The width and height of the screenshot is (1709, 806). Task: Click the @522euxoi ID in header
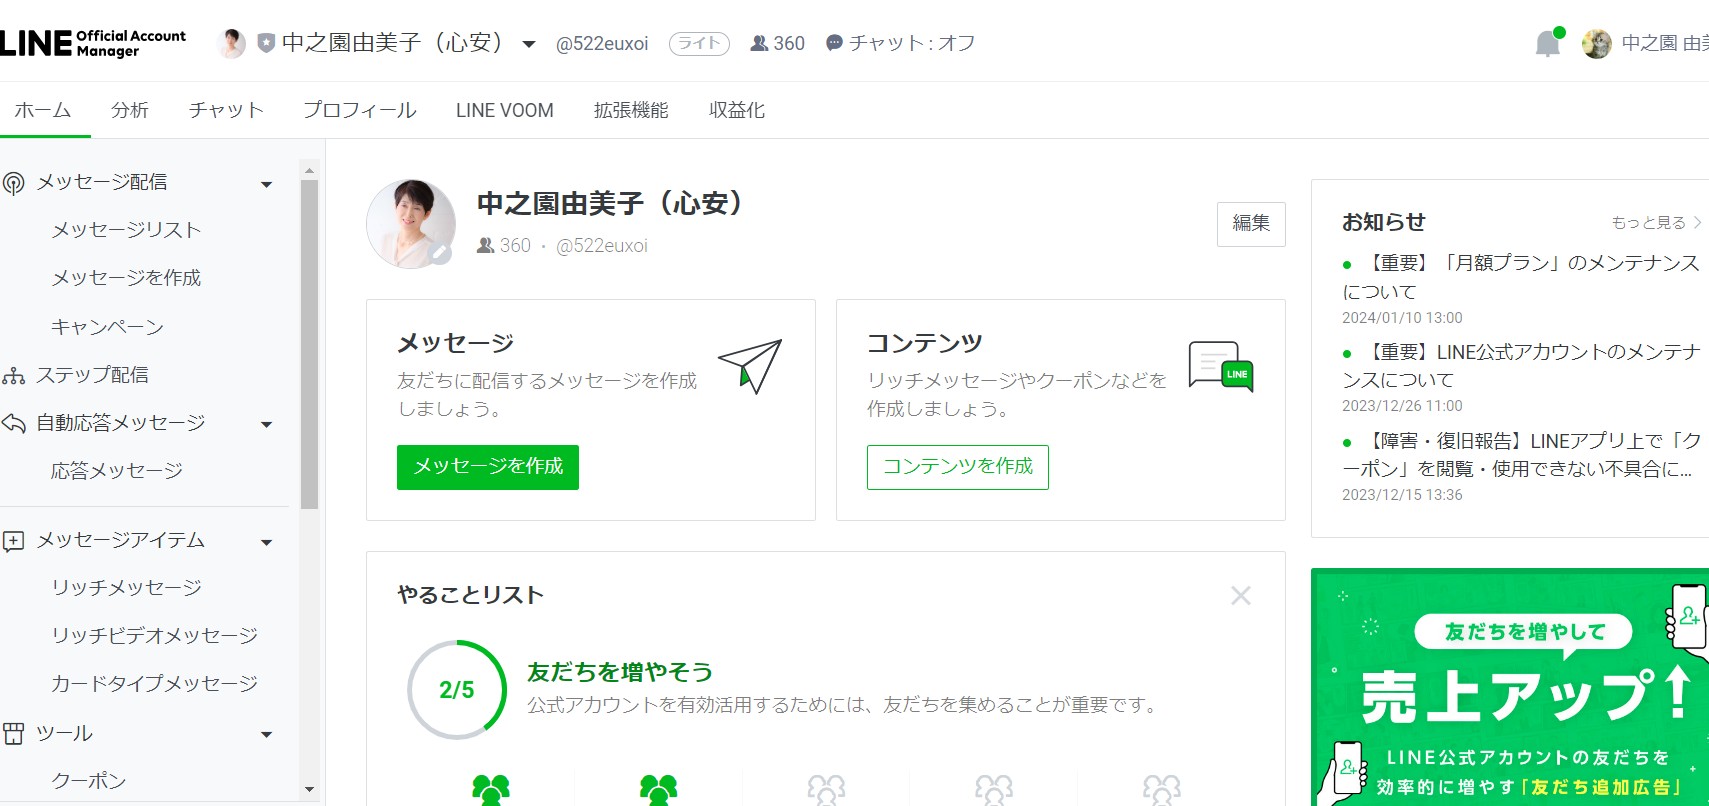[602, 44]
